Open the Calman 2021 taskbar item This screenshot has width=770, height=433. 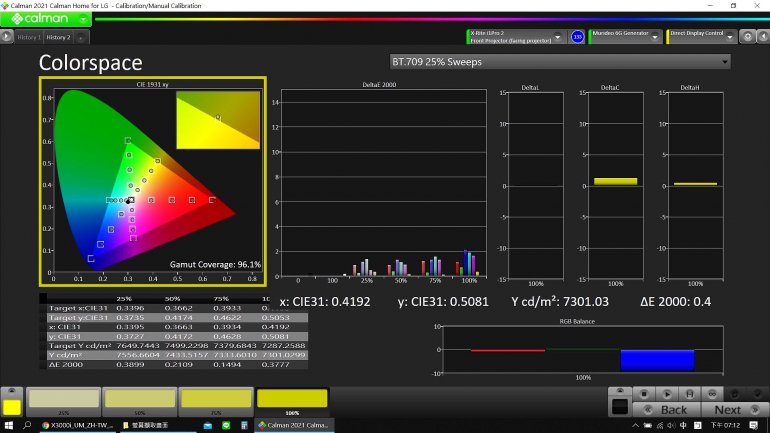pyautogui.click(x=294, y=425)
